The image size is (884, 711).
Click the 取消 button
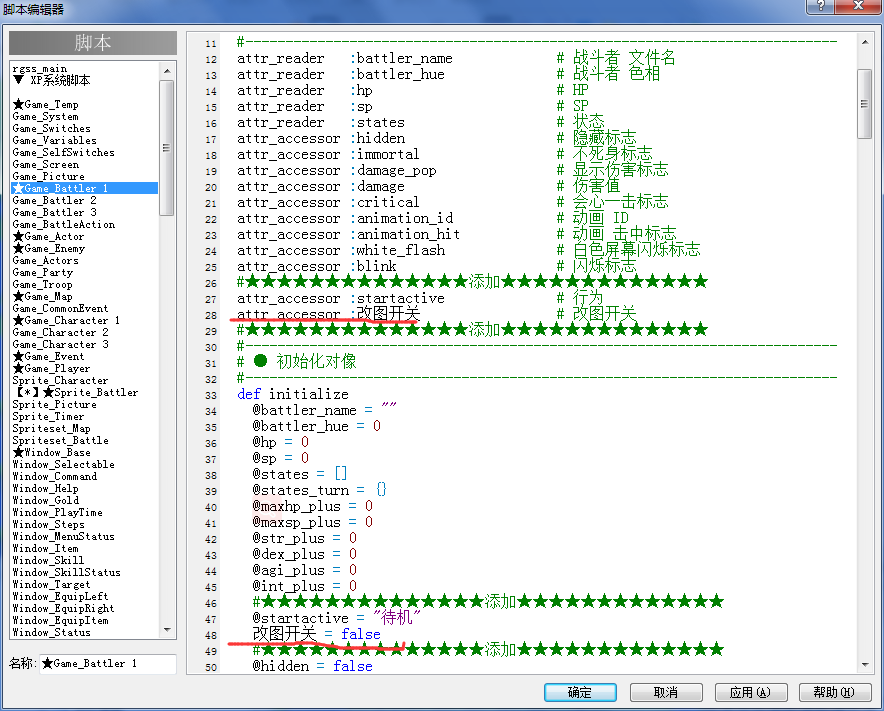tap(666, 692)
